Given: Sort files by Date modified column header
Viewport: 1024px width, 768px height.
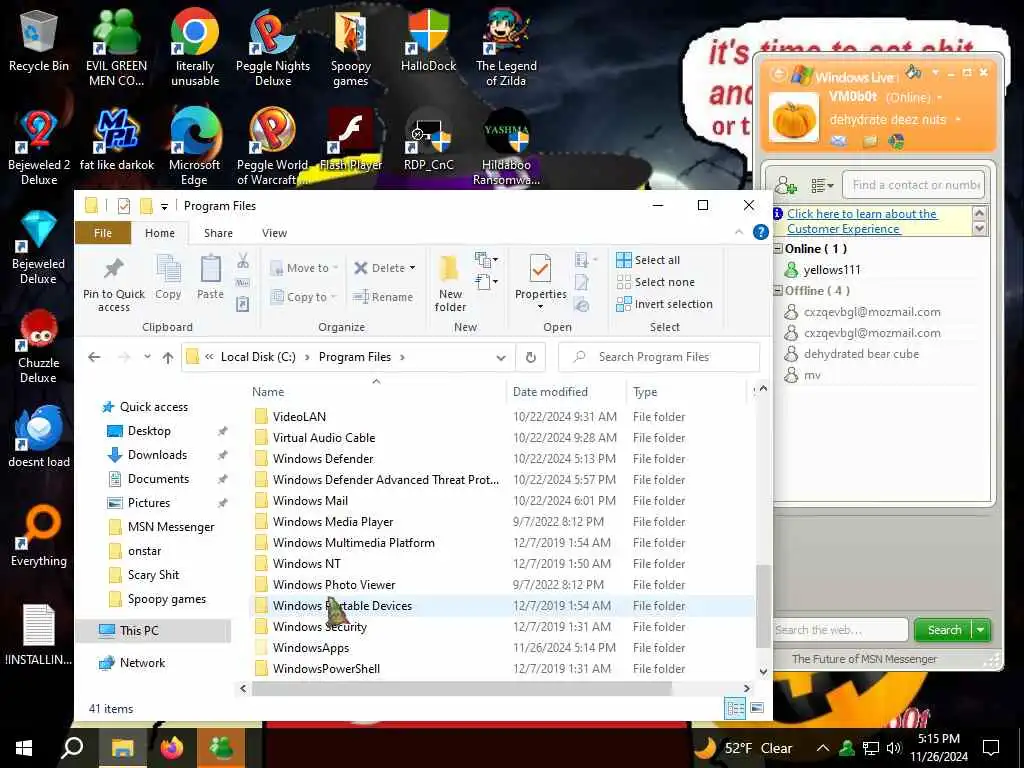Looking at the screenshot, I should pos(566,392).
